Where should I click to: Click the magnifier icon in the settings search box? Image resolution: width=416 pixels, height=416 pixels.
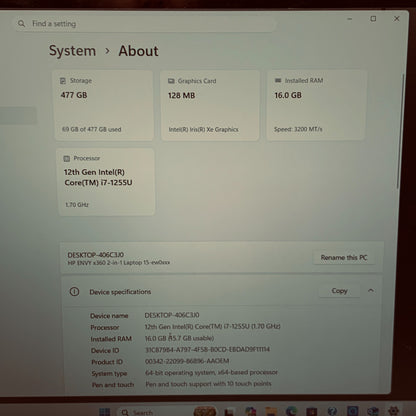click(22, 24)
